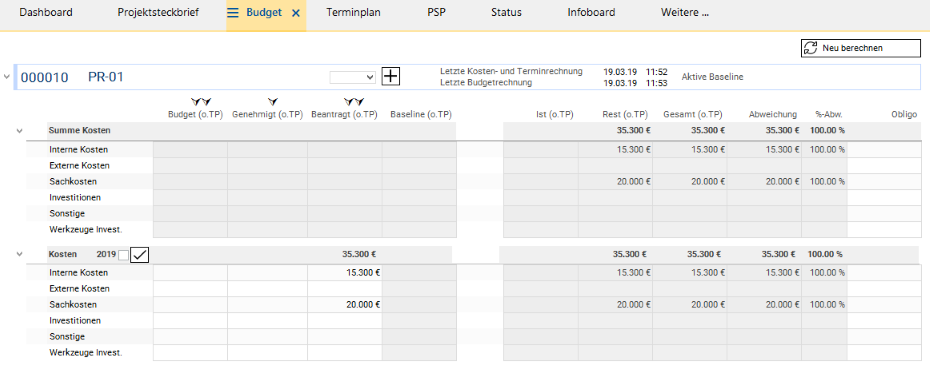Click the Budget (o.TP) column header
Image resolution: width=930 pixels, height=370 pixels.
click(x=195, y=114)
